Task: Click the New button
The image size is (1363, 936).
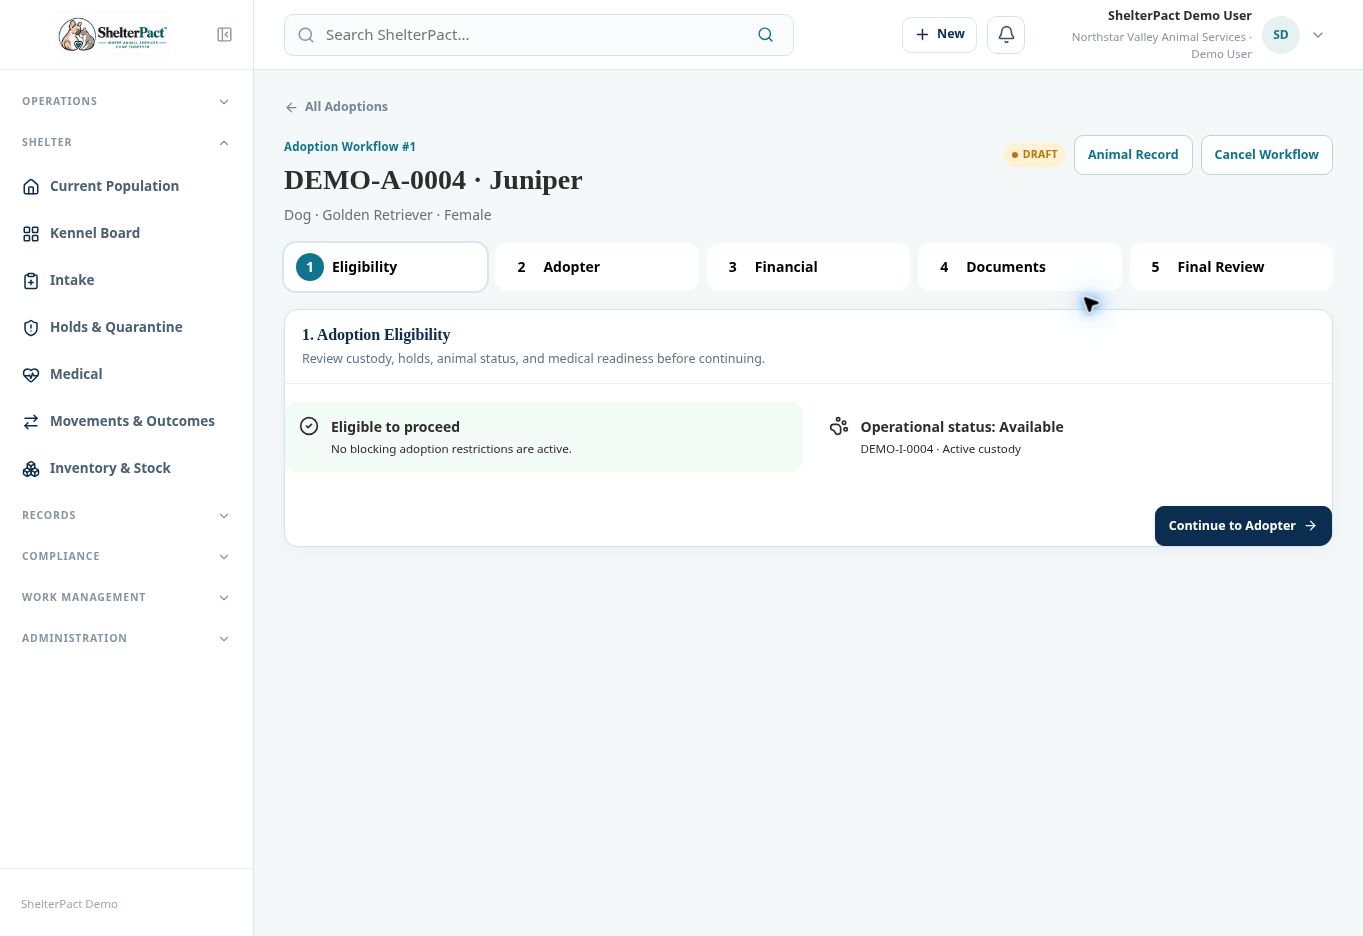Action: pos(939,35)
